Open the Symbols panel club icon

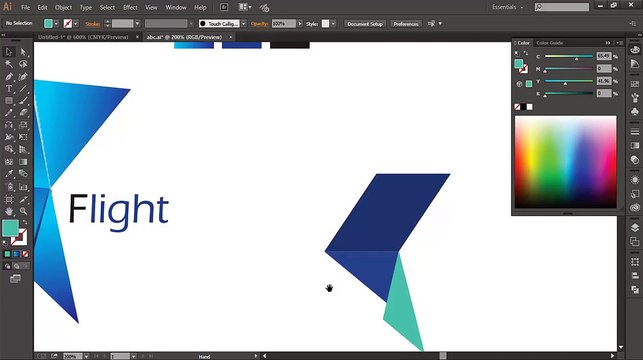pos(635,112)
